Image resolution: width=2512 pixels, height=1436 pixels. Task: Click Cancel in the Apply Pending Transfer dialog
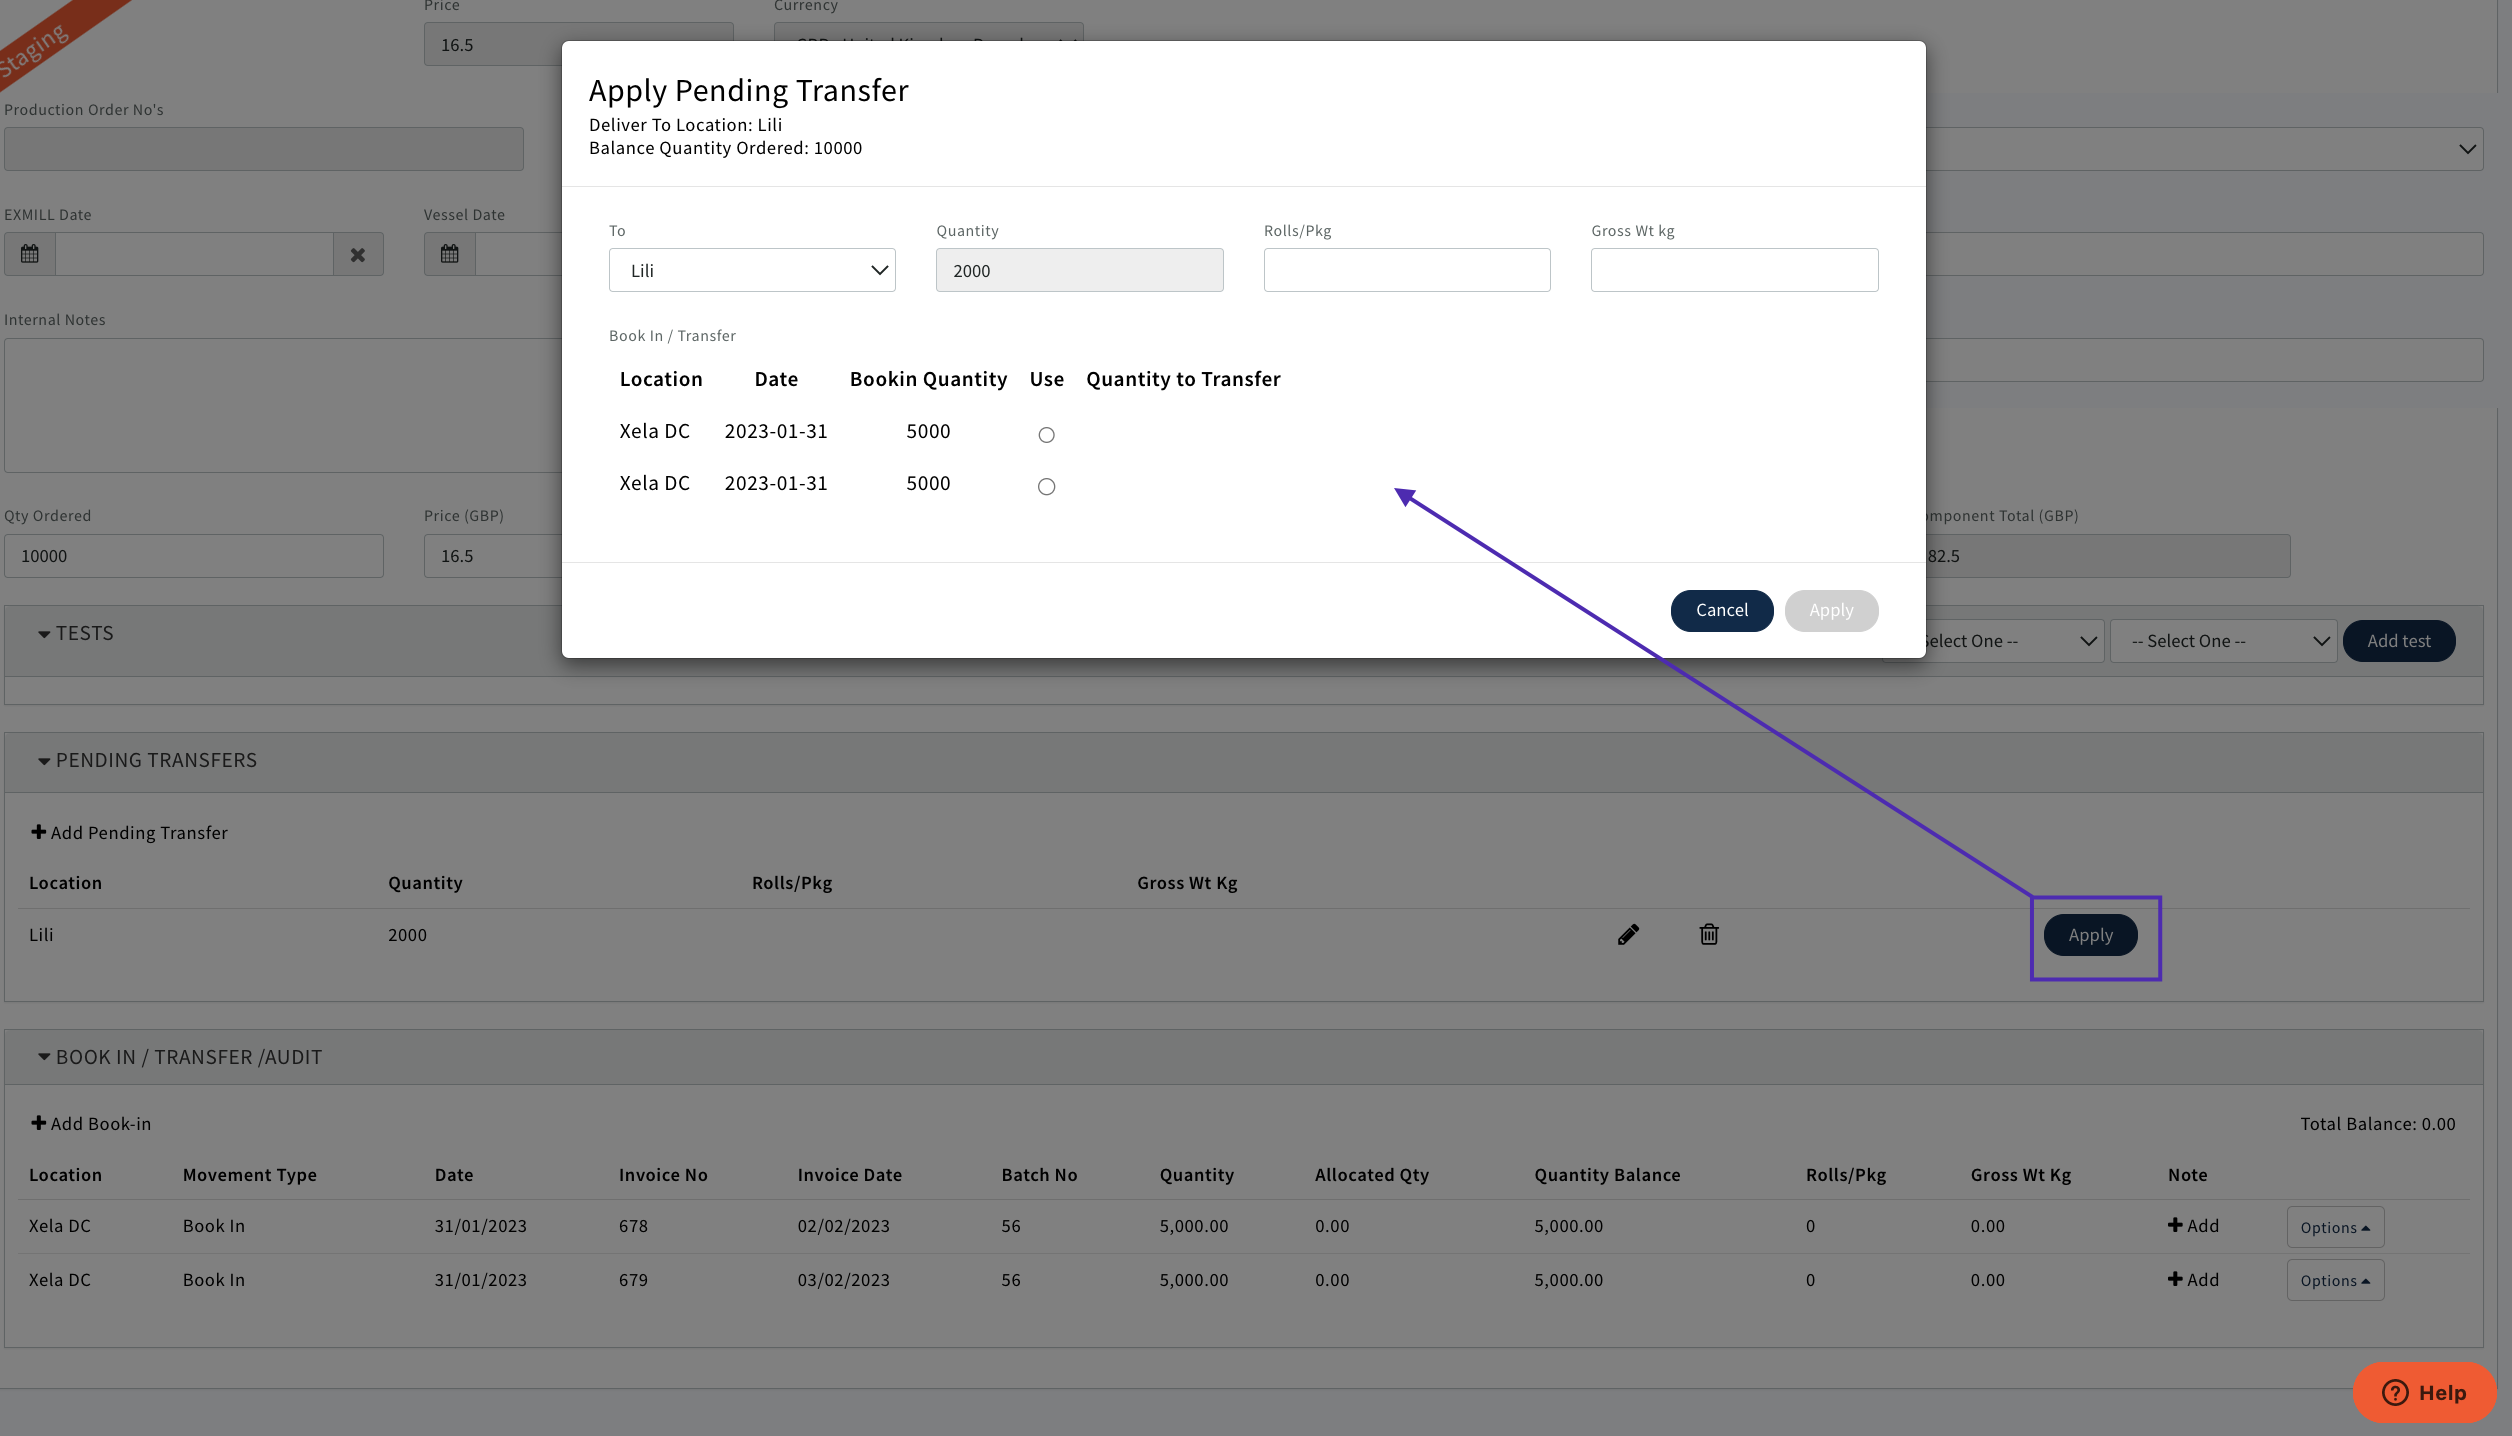[1721, 610]
